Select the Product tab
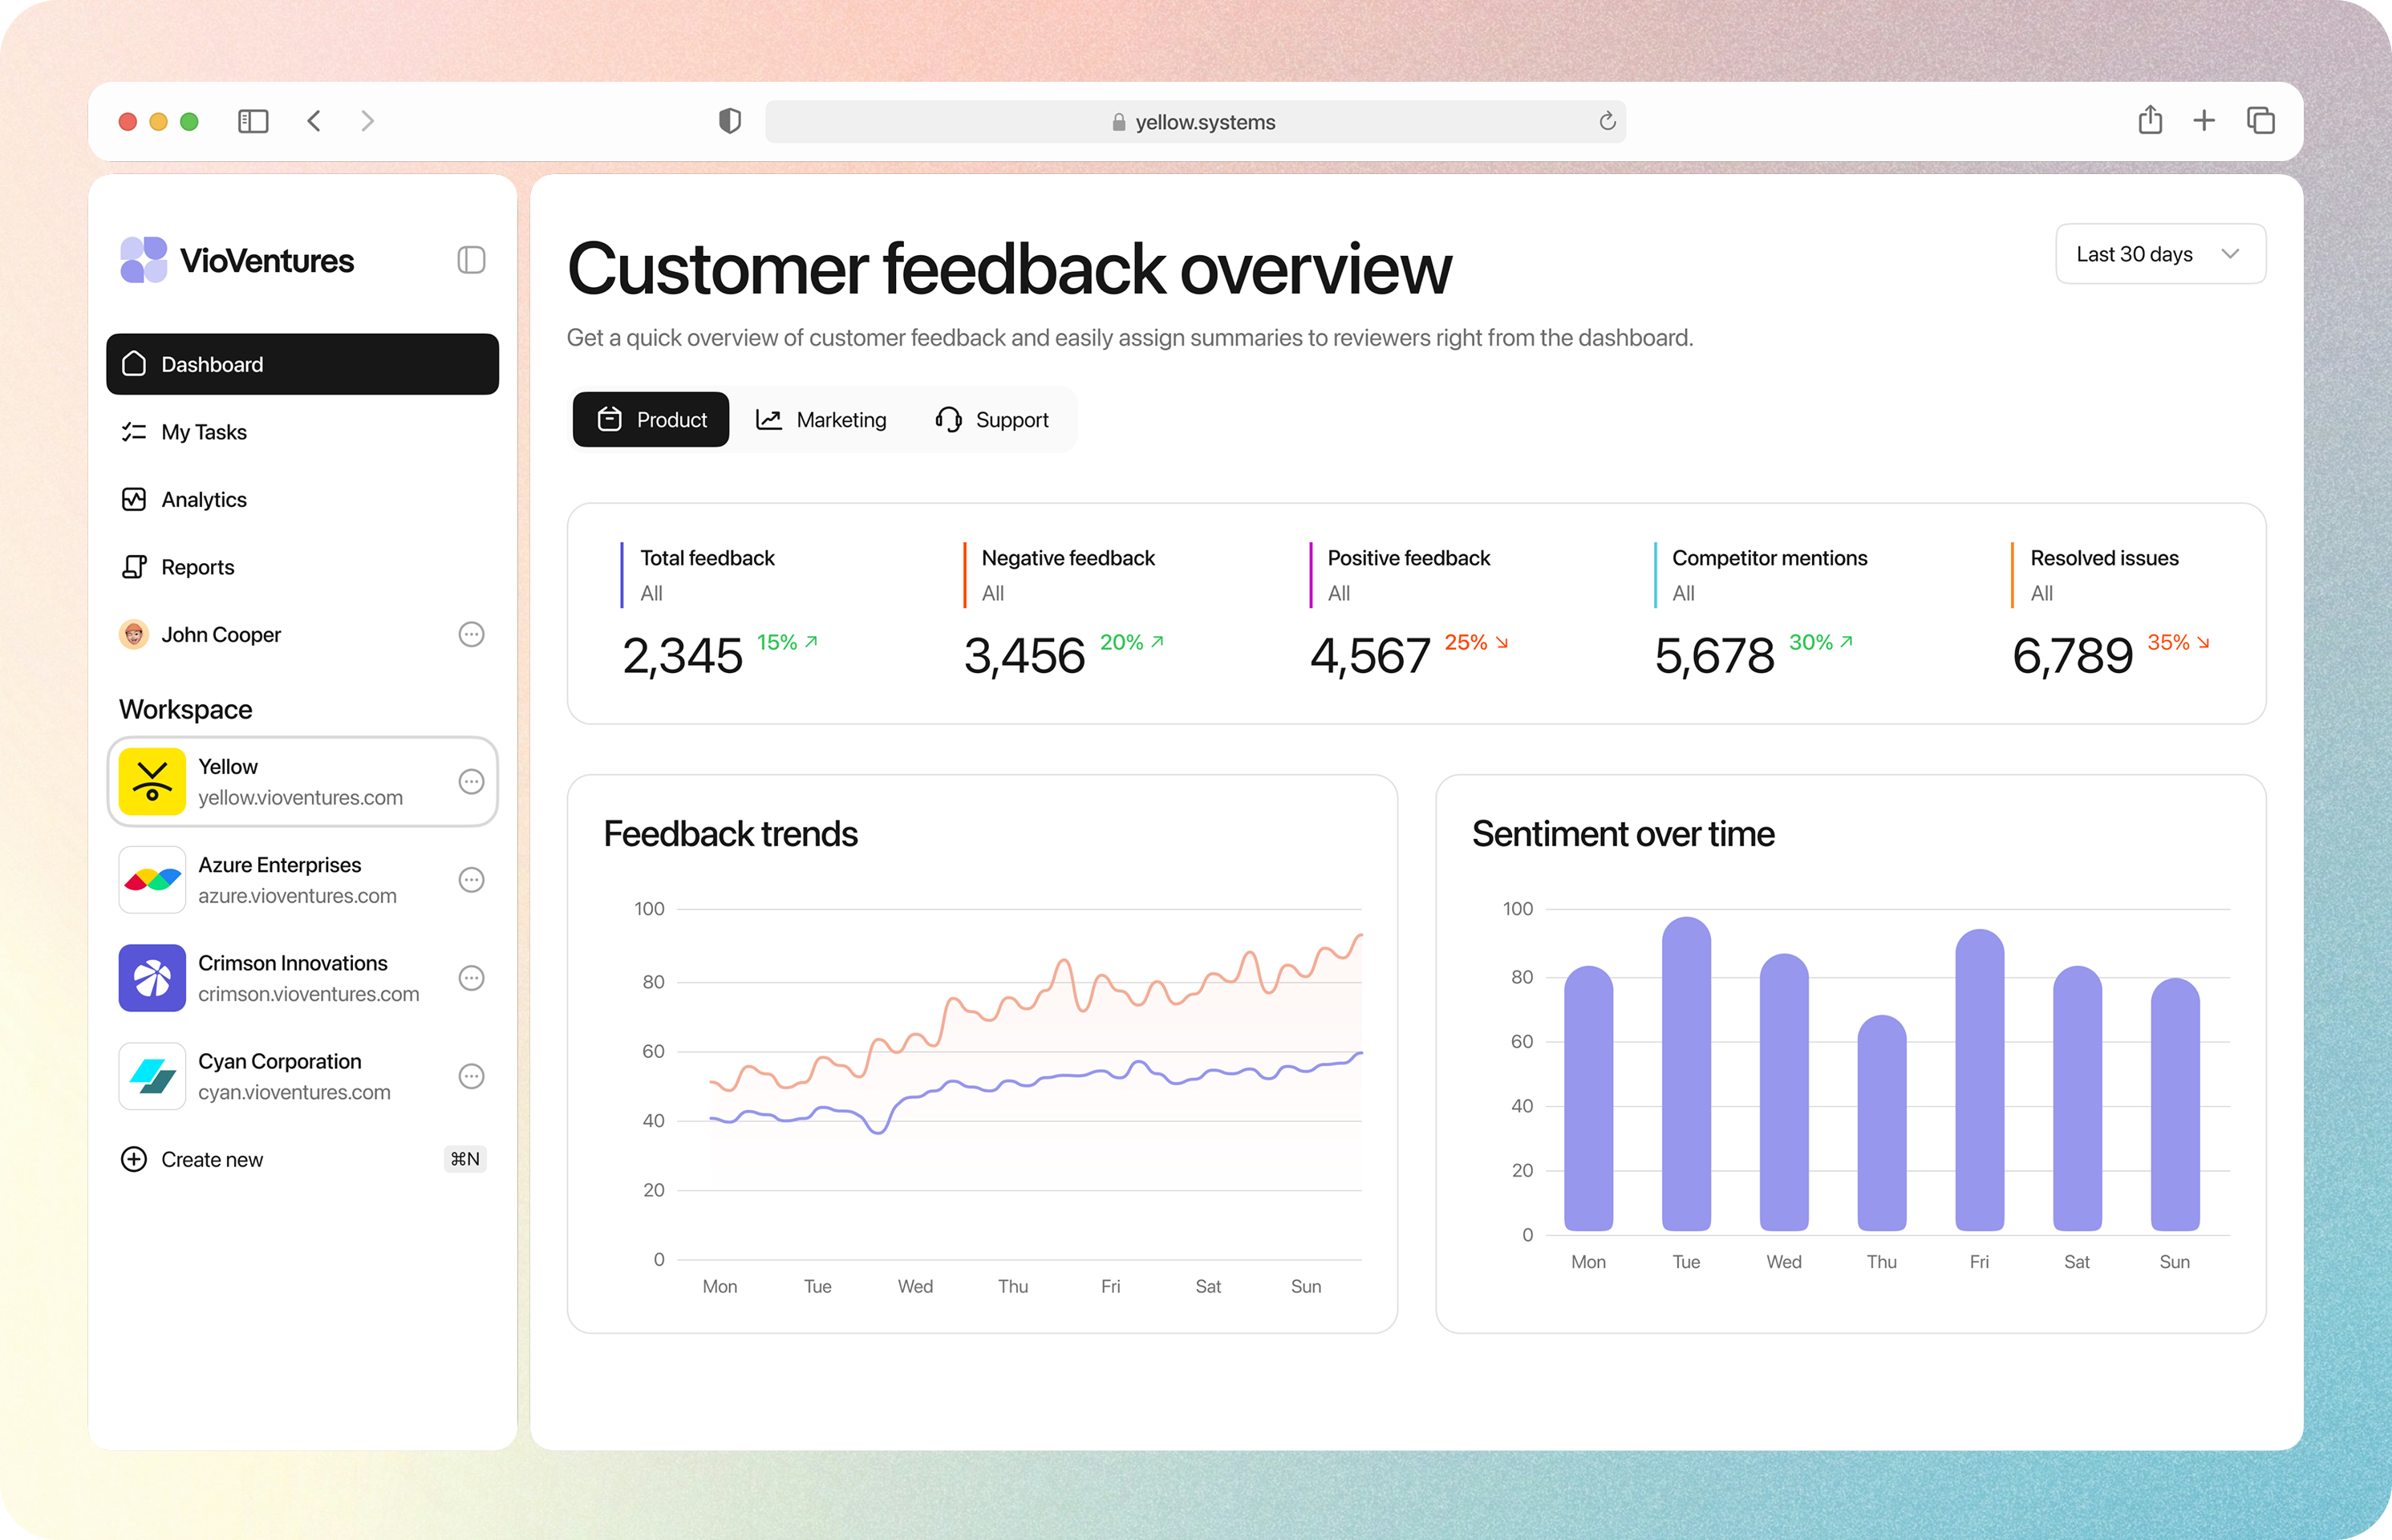Screen dimensions: 2392x1540 (651, 419)
